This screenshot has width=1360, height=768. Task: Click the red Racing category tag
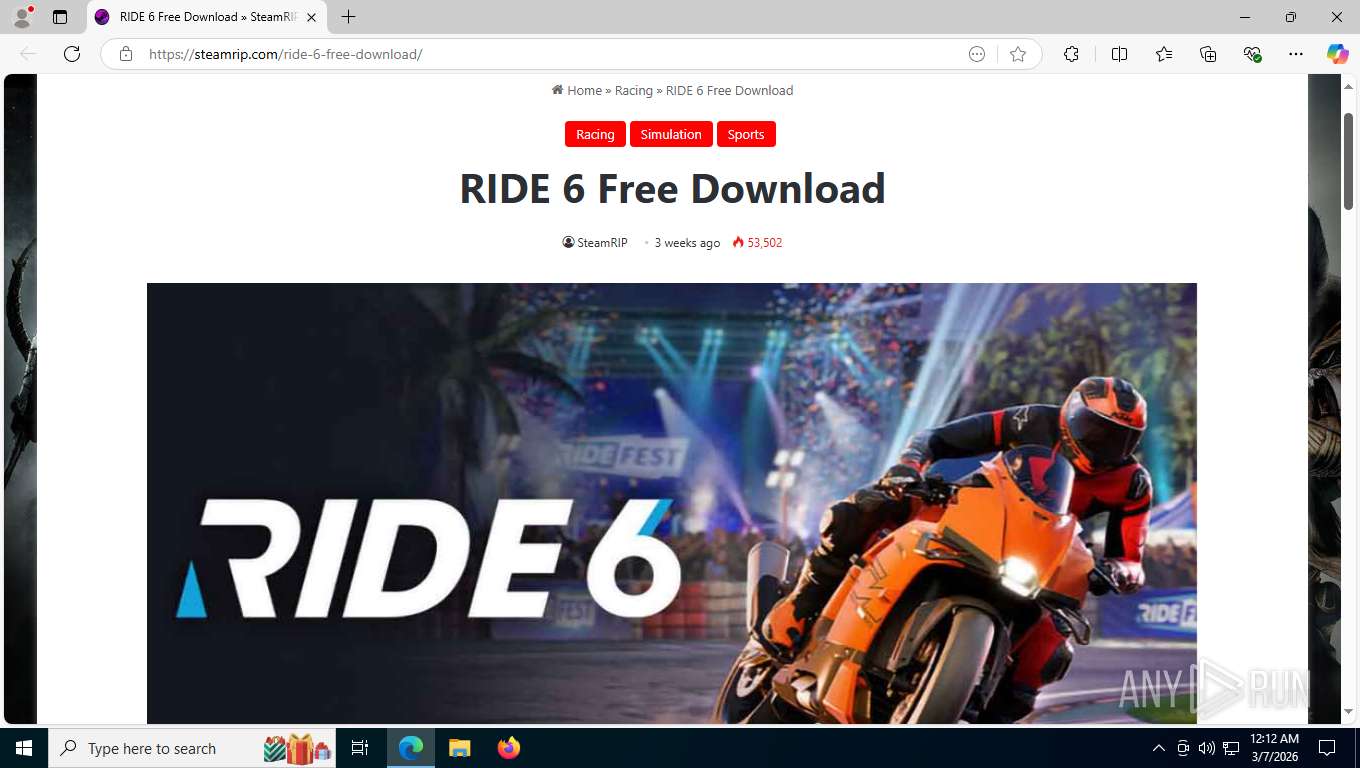pos(595,134)
